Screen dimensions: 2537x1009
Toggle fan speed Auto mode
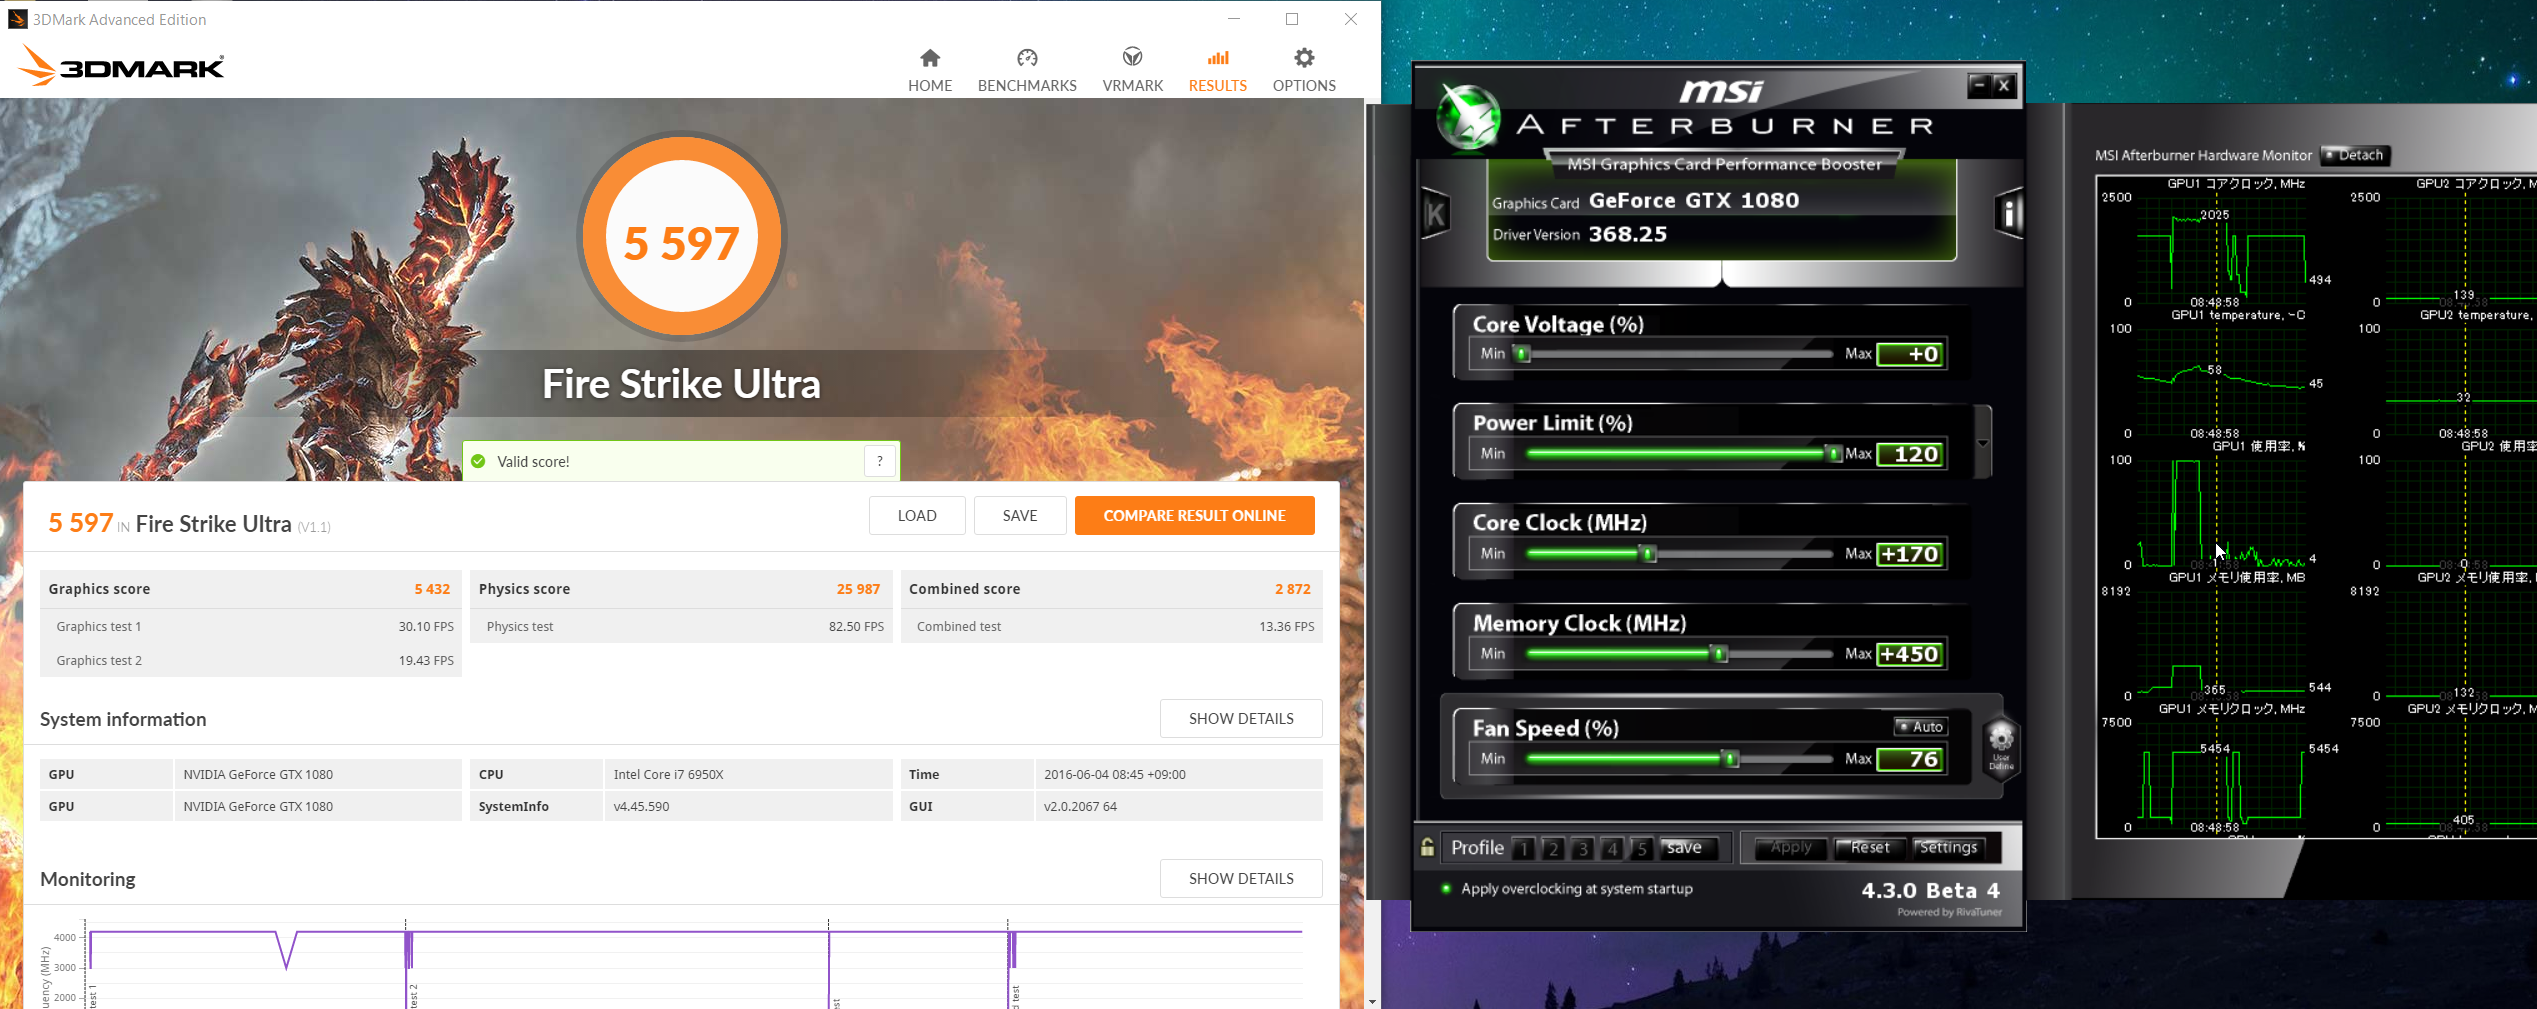pyautogui.click(x=1920, y=727)
